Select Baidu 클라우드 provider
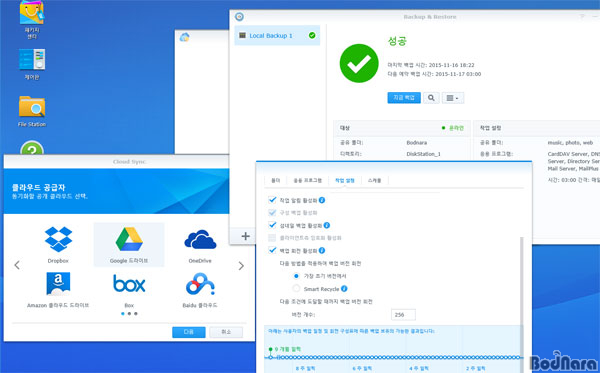Image resolution: width=600 pixels, height=373 pixels. pyautogui.click(x=200, y=290)
